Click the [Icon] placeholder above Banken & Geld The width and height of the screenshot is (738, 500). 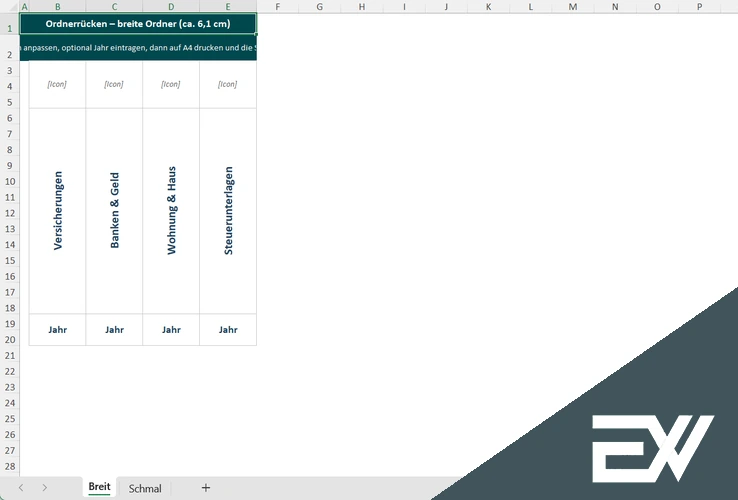pyautogui.click(x=114, y=84)
